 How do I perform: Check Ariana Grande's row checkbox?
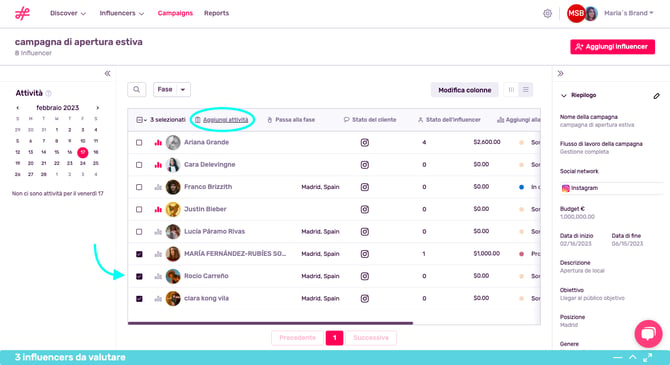[x=139, y=142]
